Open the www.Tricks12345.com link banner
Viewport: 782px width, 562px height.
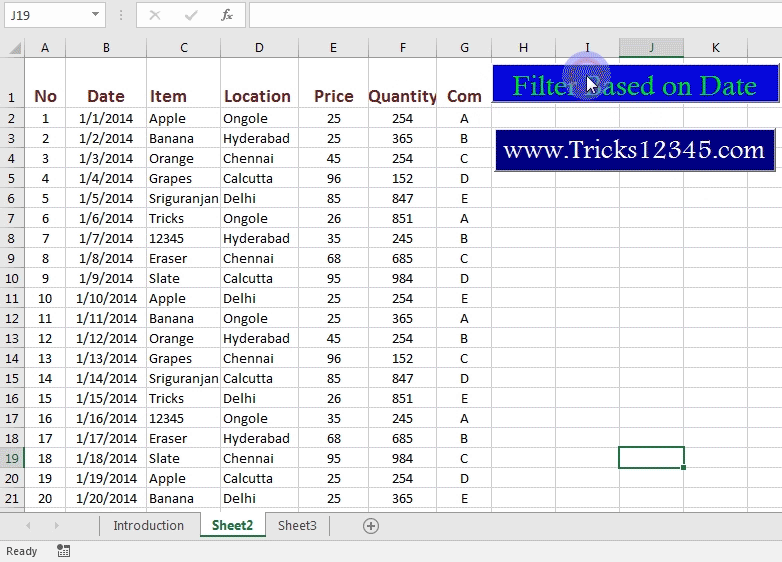pos(635,150)
